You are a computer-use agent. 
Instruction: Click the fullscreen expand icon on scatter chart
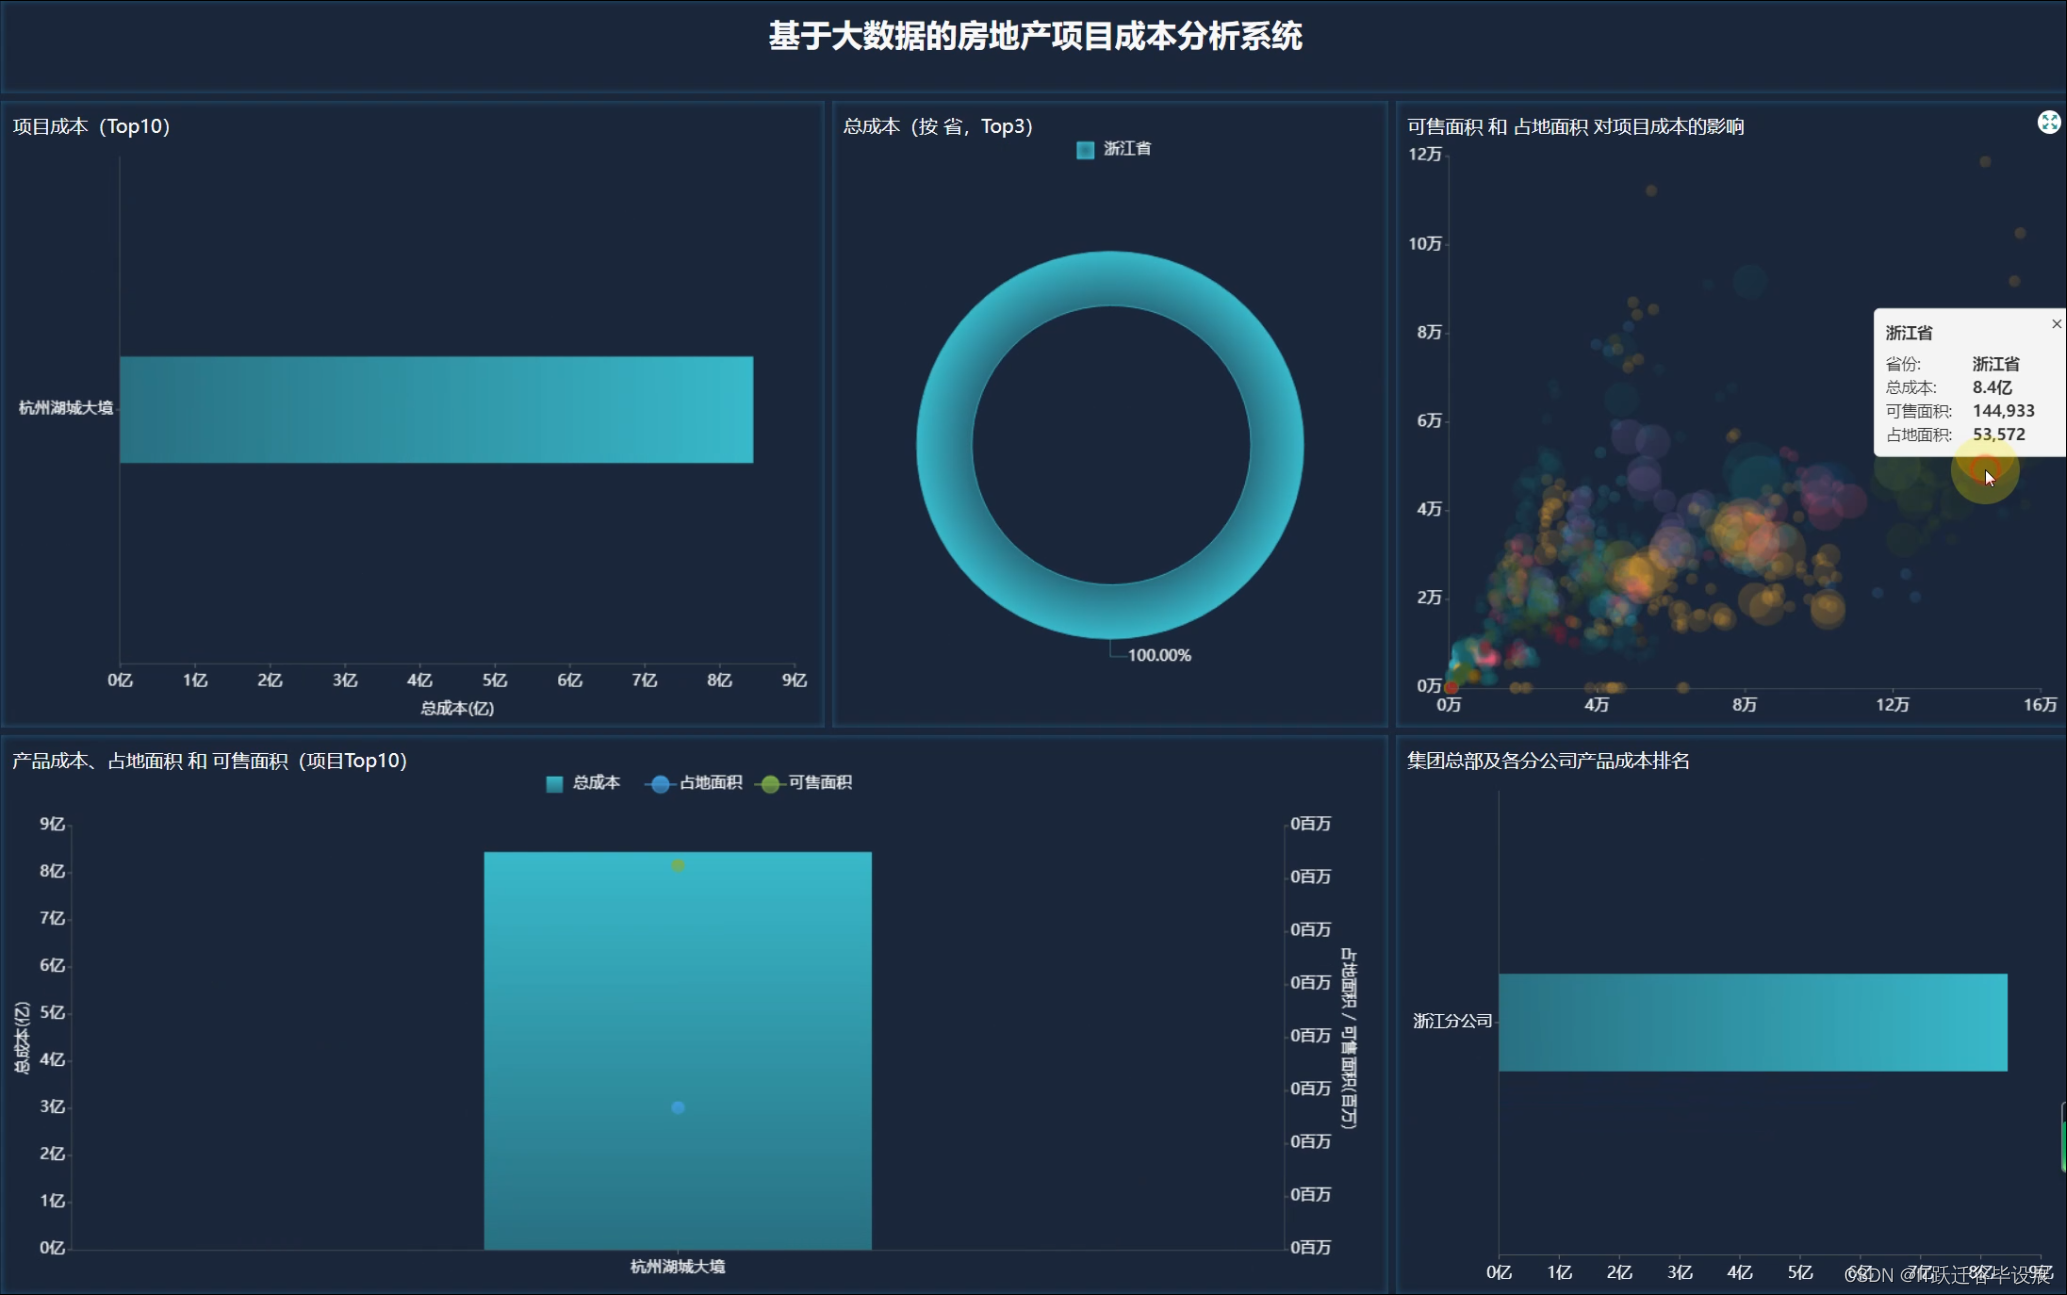(2048, 122)
